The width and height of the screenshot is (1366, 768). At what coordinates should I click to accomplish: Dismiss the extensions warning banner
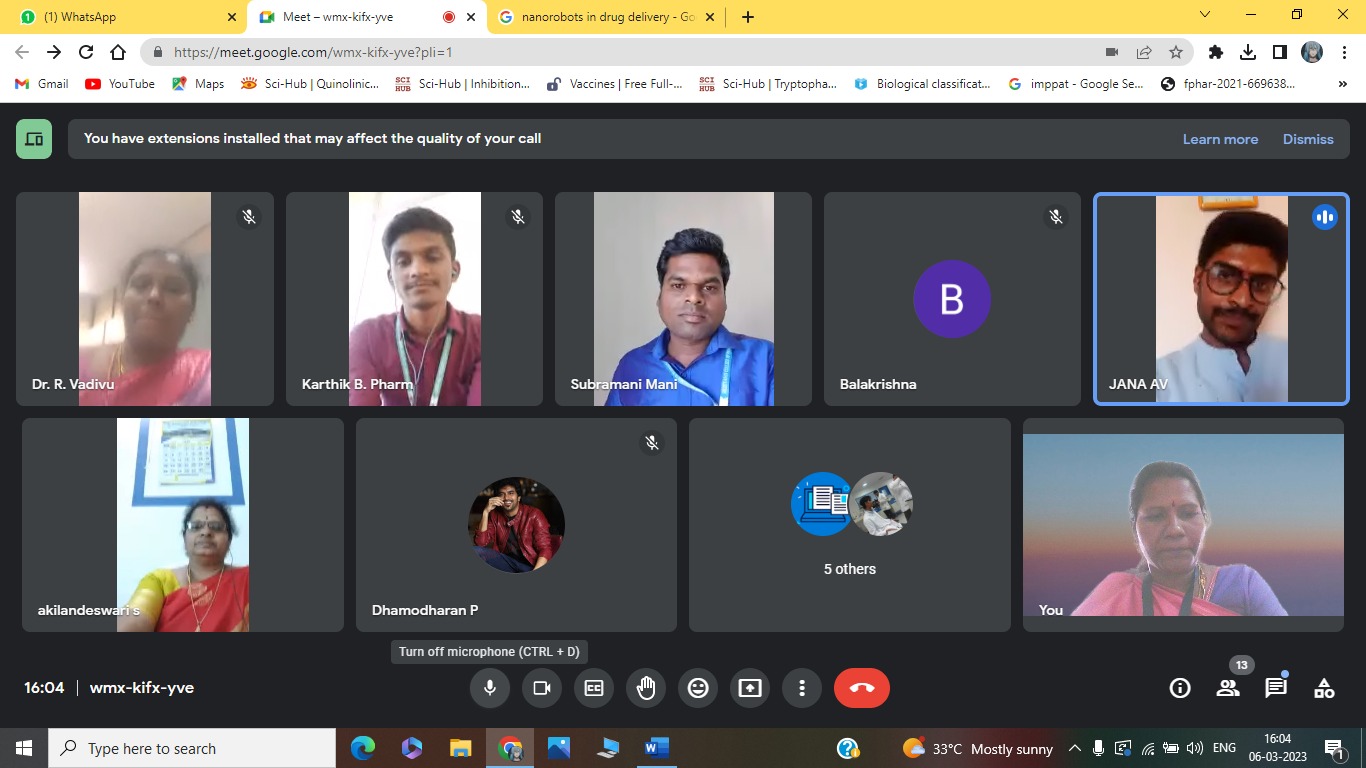coord(1308,139)
